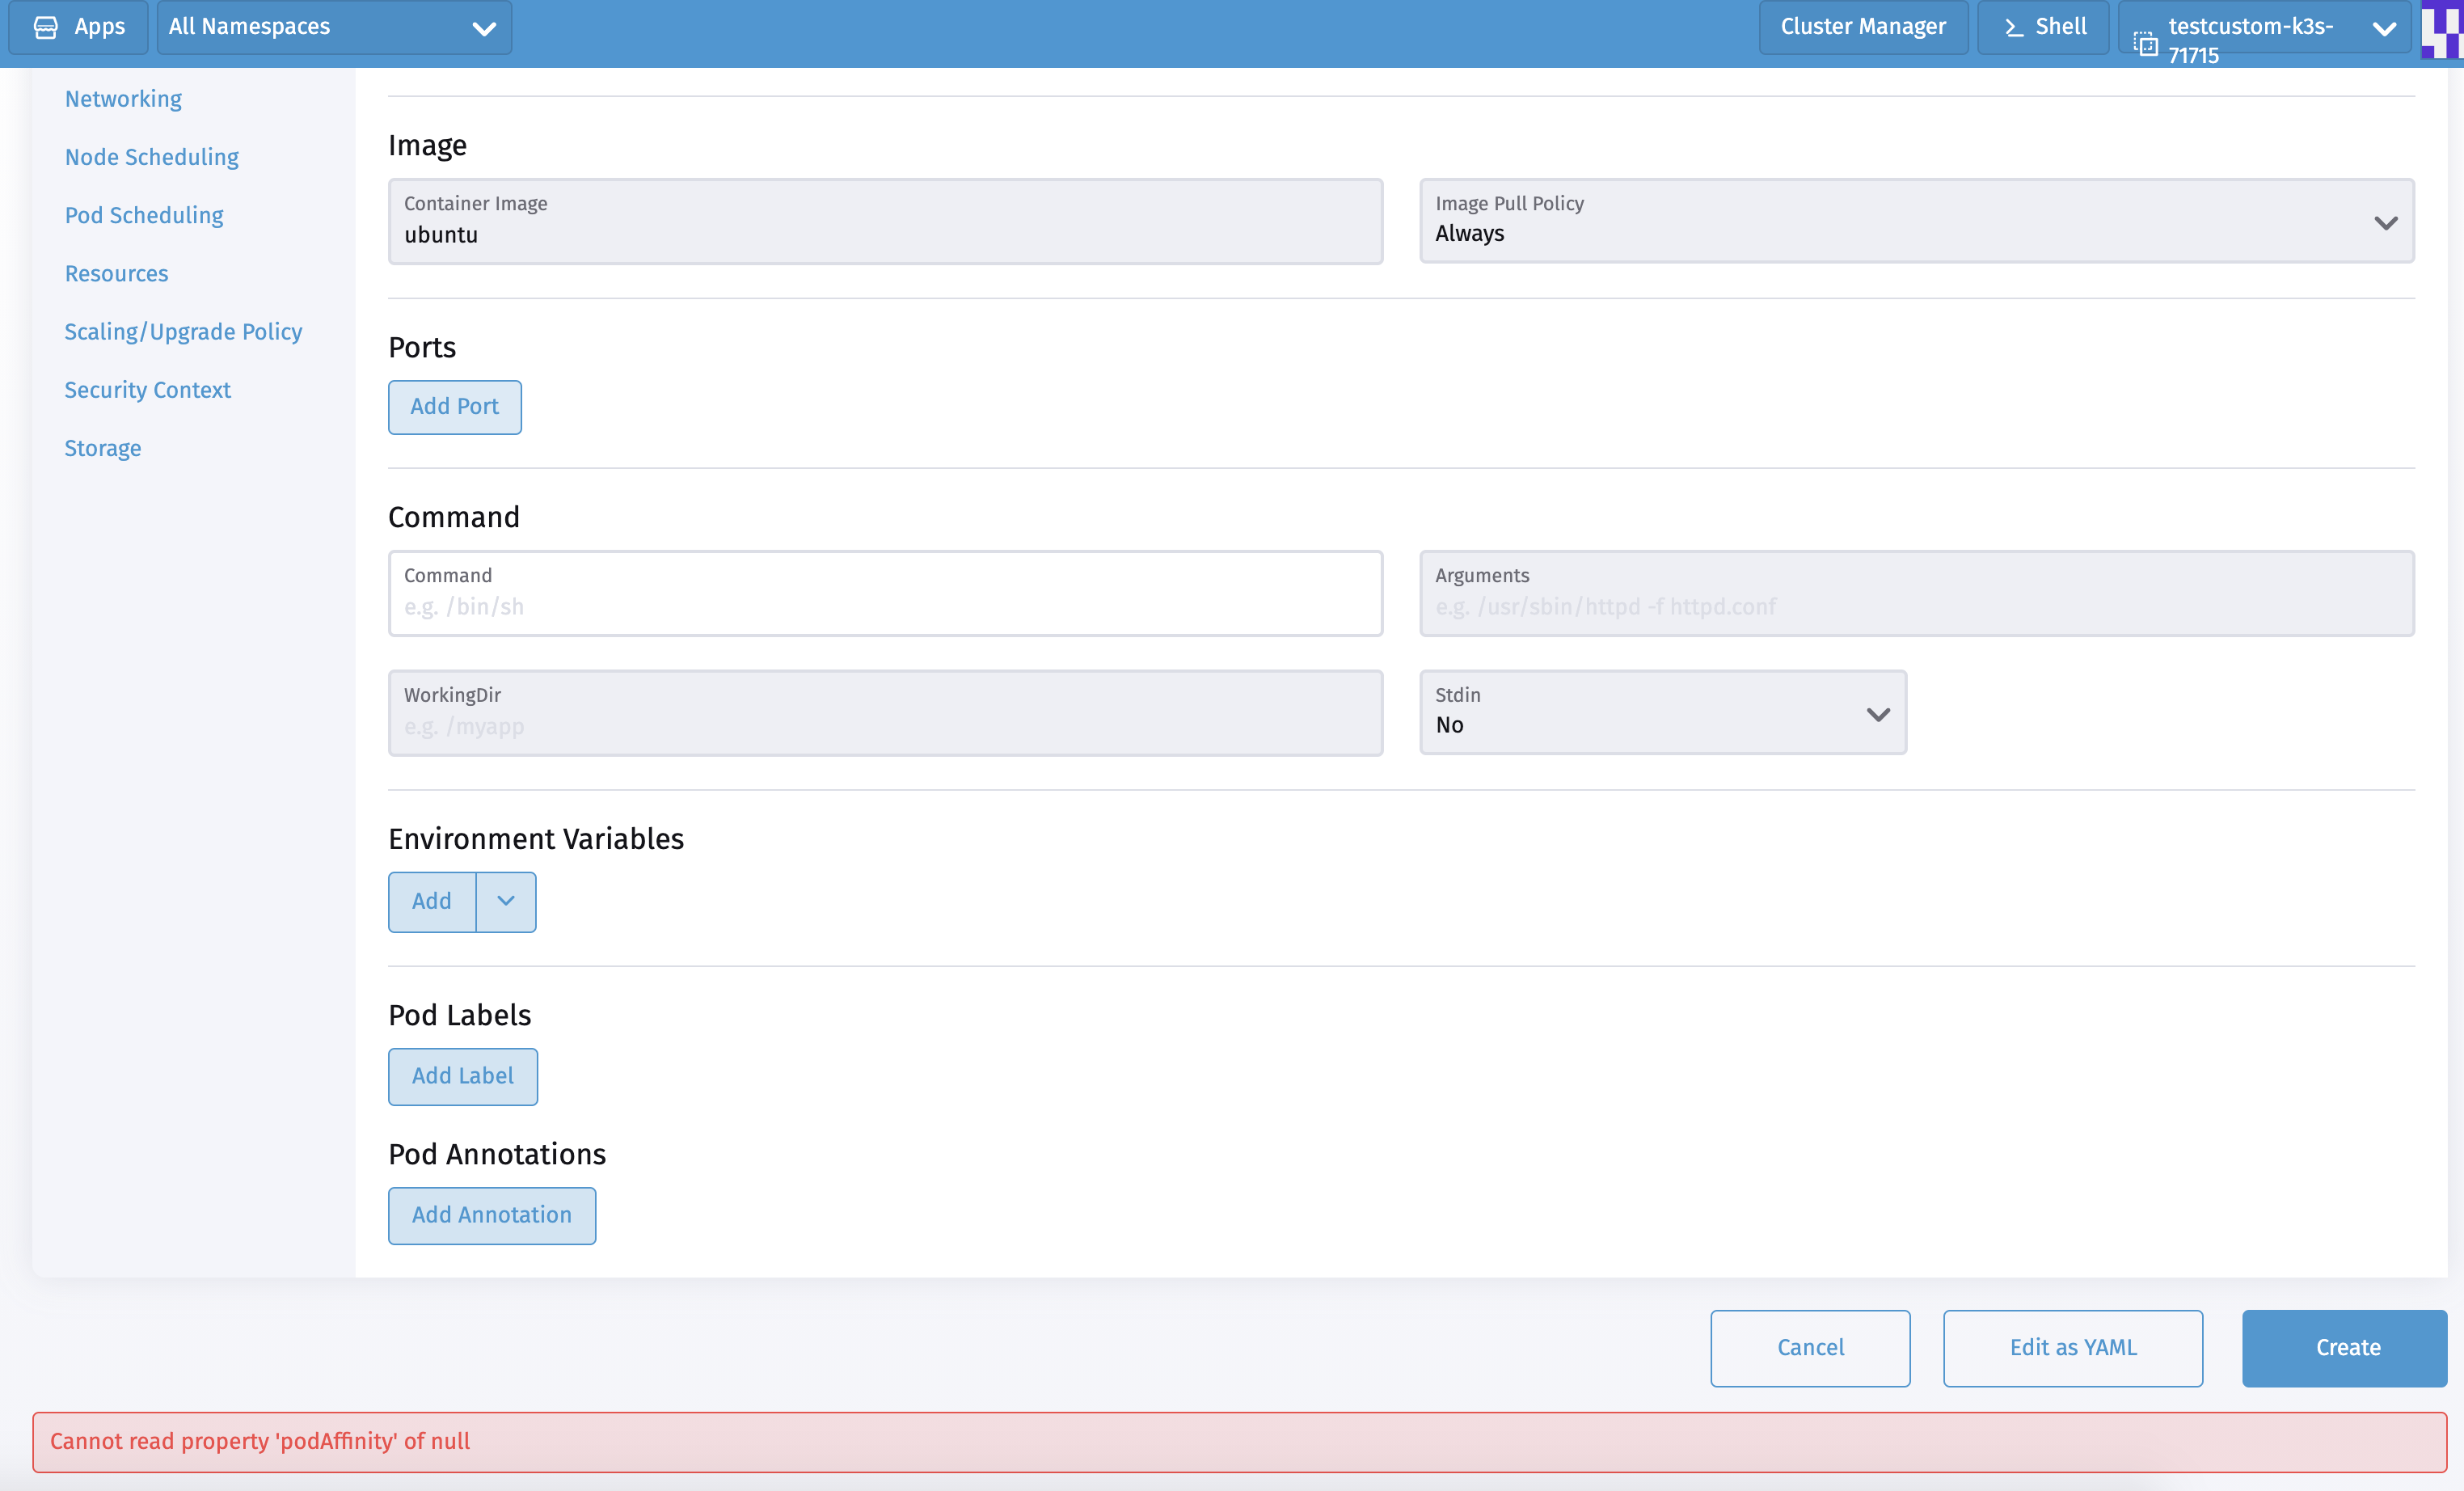Click the Add Port button
Viewport: 2464px width, 1491px height.
454,407
